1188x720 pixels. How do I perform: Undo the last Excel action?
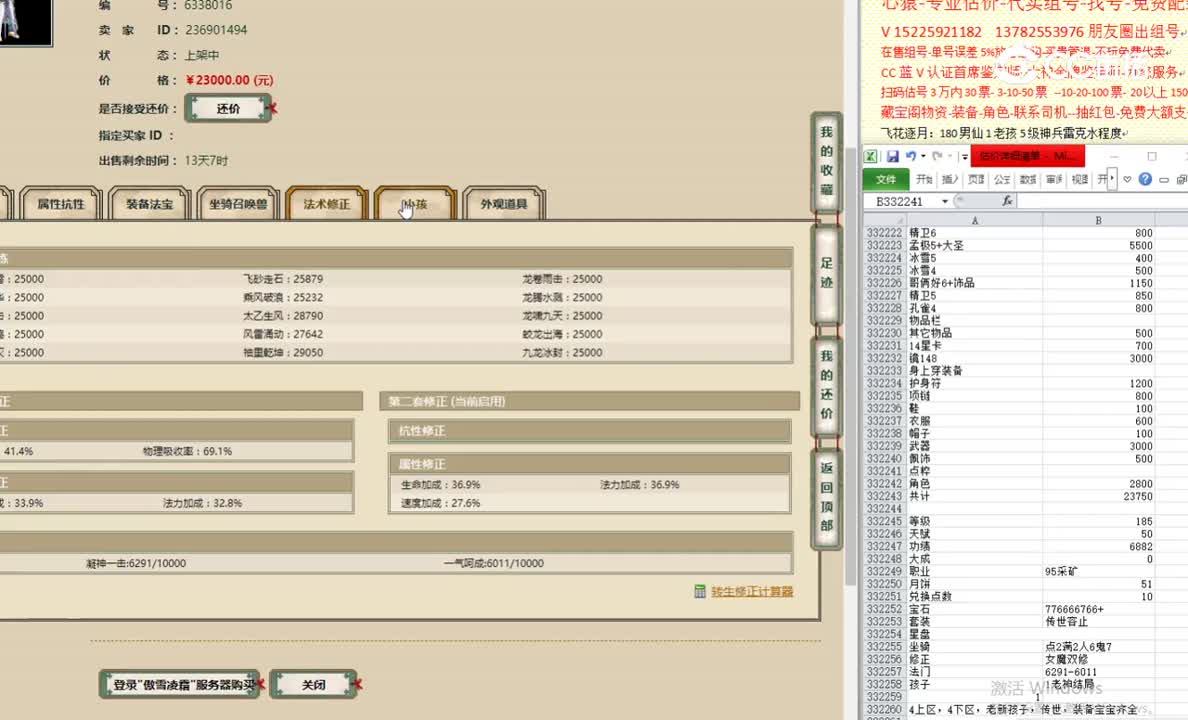coord(912,156)
